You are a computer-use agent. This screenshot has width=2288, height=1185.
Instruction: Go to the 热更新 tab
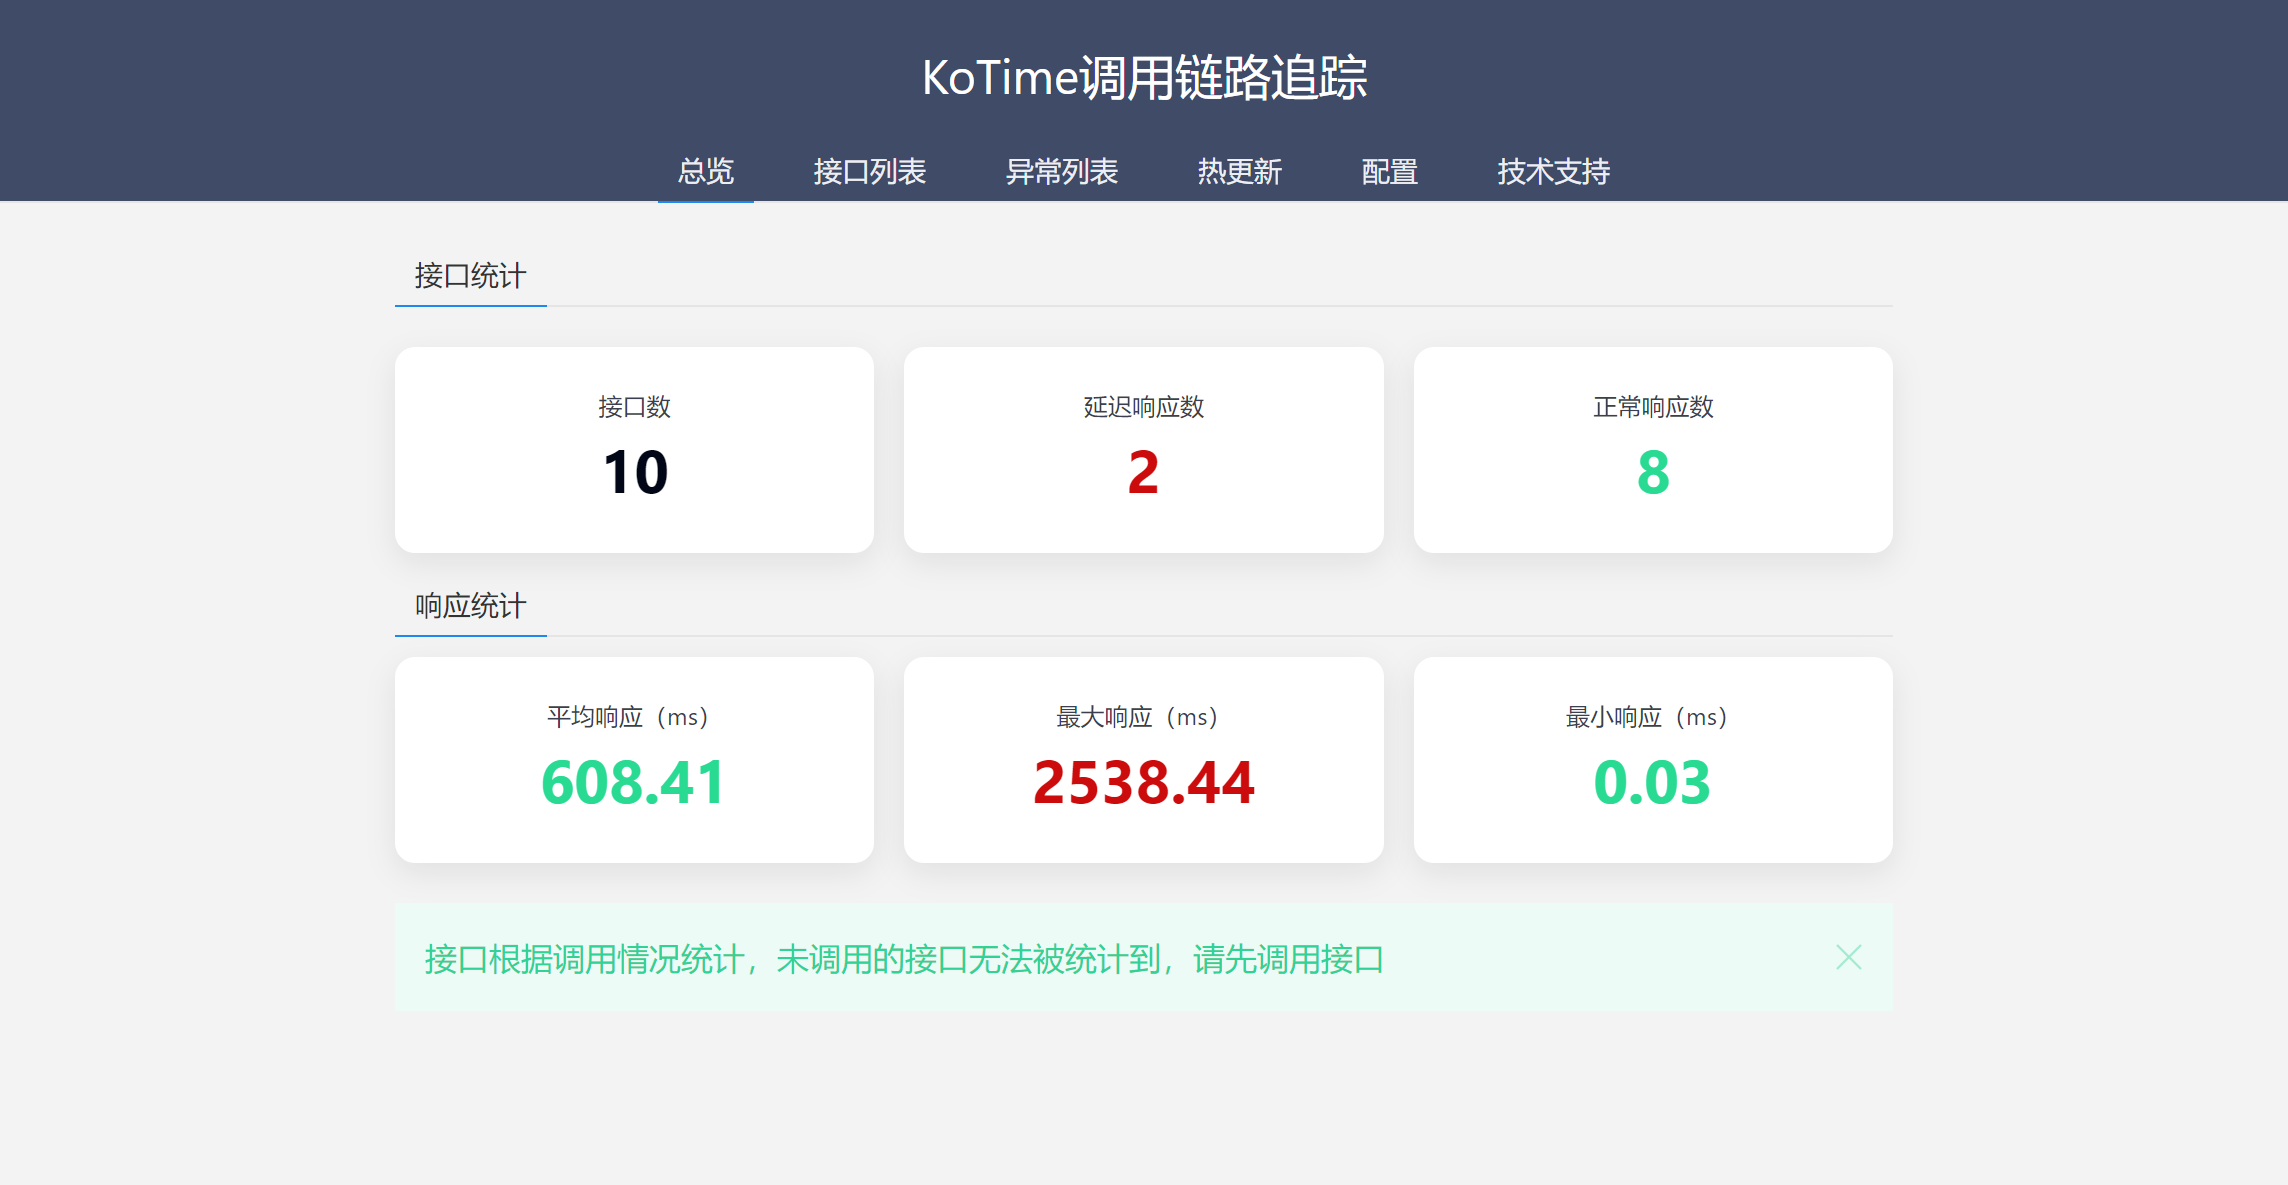pos(1239,172)
